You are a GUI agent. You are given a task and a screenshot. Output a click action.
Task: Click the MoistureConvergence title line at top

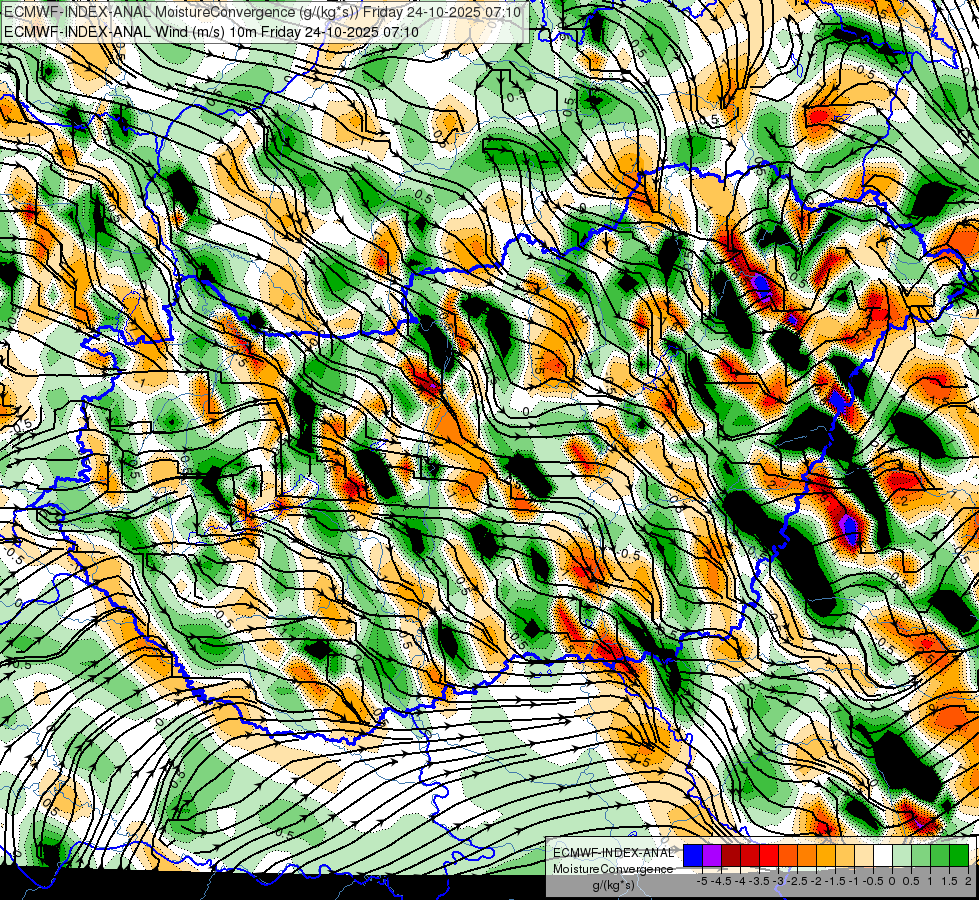tap(263, 12)
